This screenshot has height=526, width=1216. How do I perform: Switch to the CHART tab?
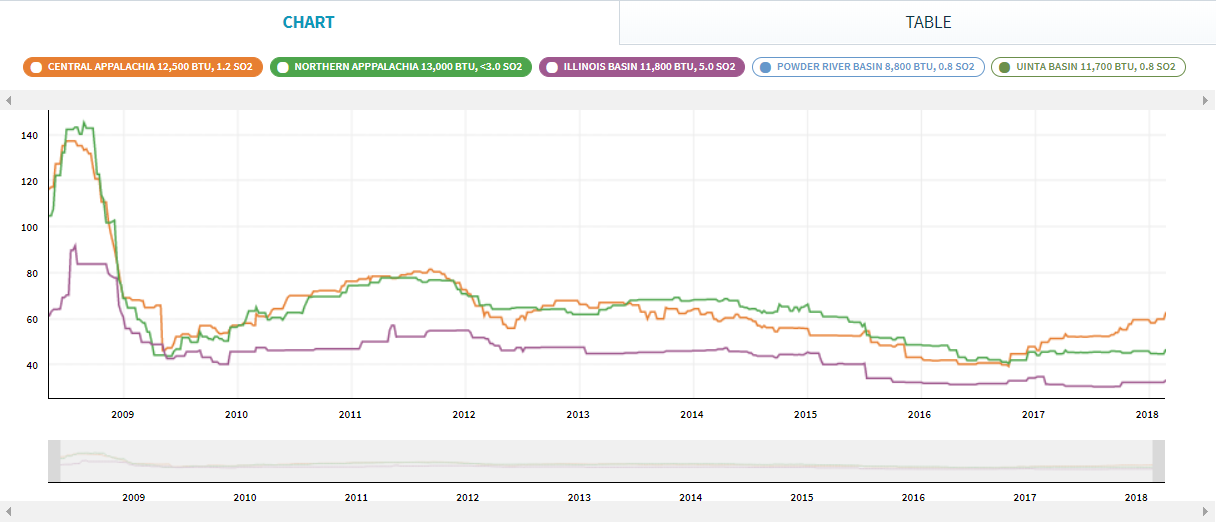point(309,22)
